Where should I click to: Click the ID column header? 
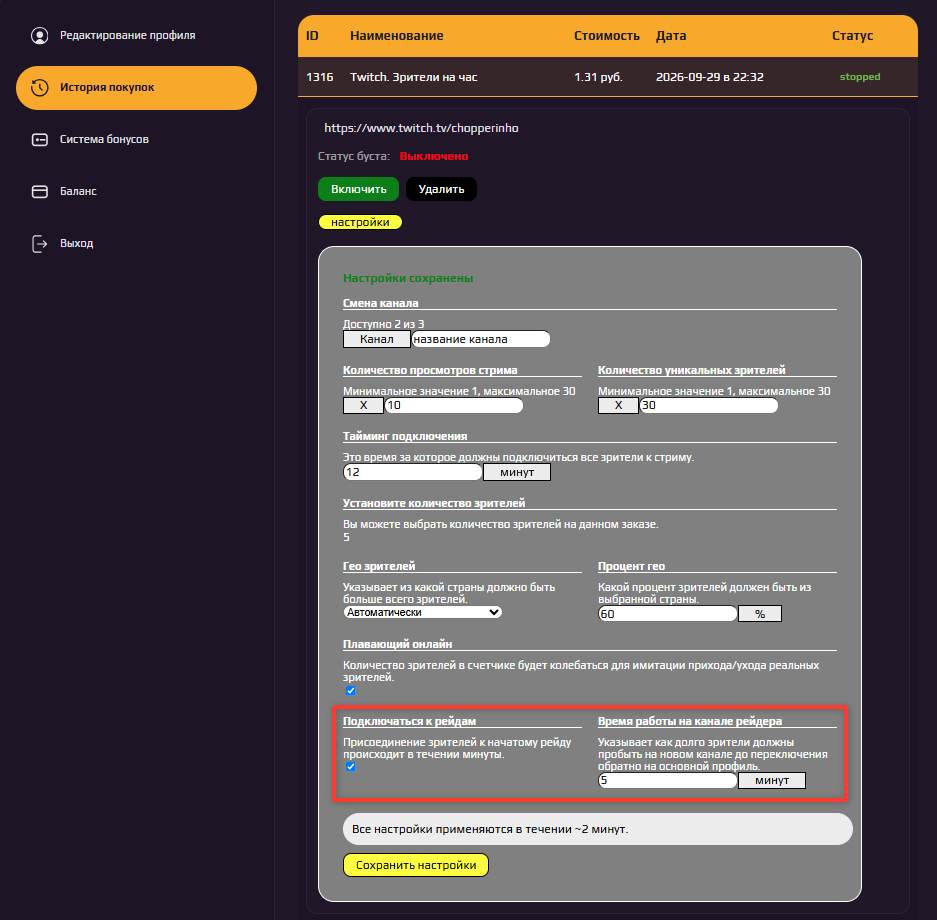[312, 36]
